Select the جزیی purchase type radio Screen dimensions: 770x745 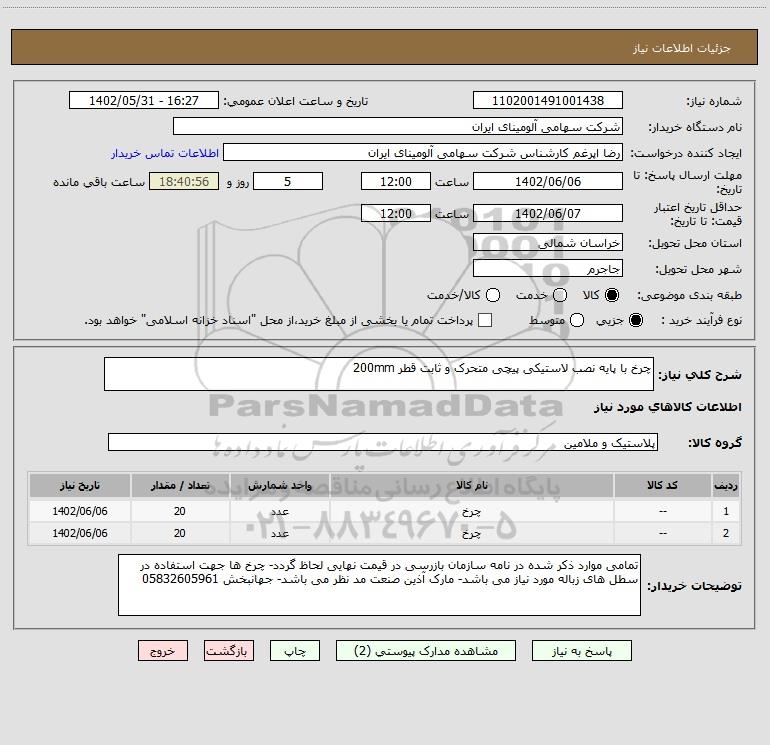tap(635, 320)
